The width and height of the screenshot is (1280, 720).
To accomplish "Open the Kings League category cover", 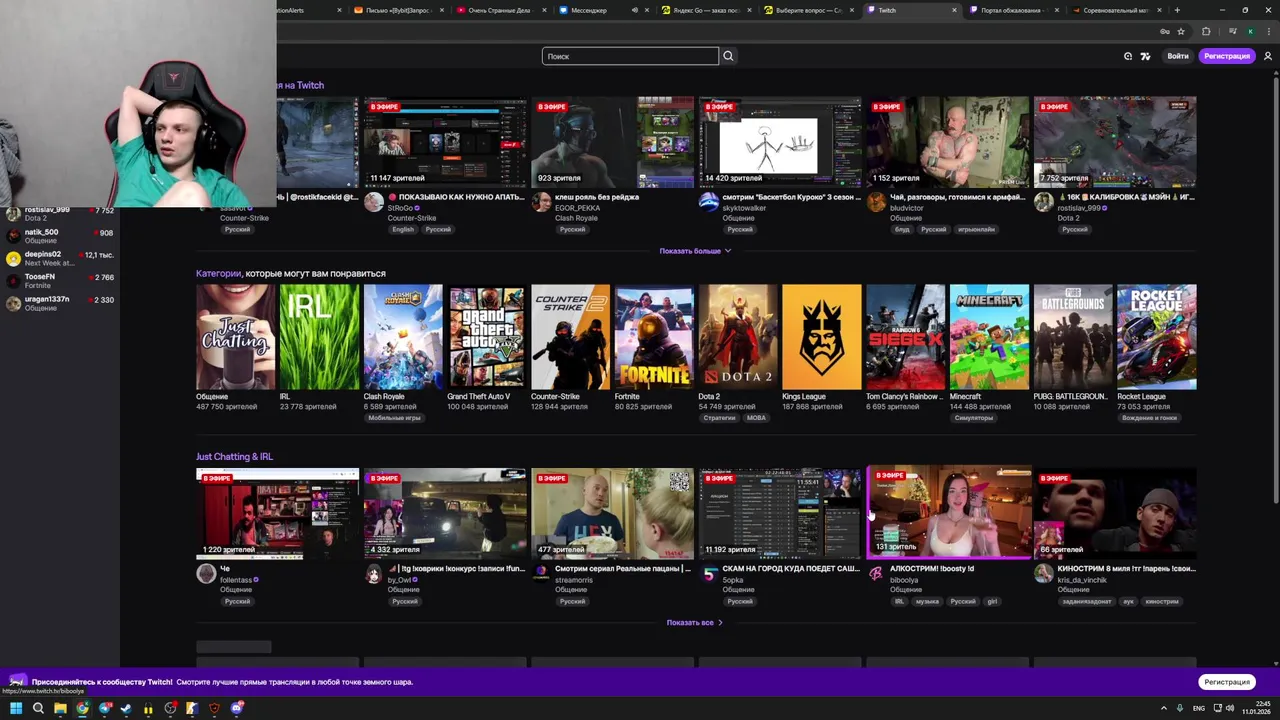I will coord(821,337).
